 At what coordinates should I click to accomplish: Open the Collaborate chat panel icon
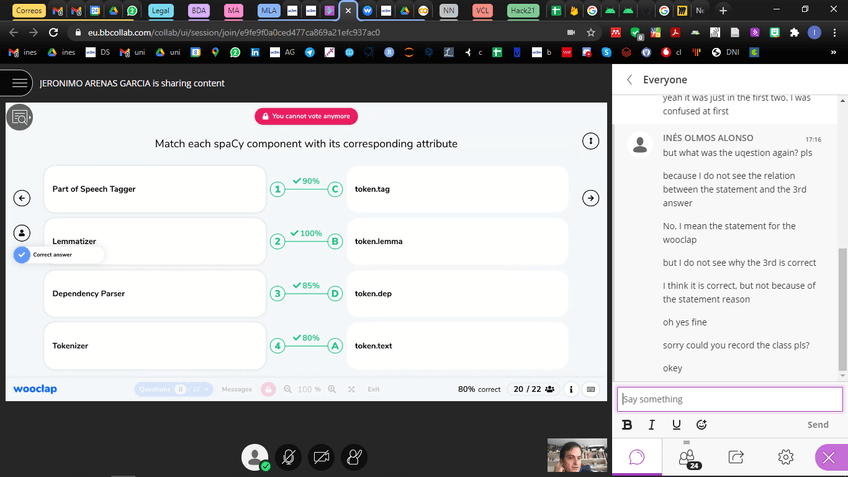point(637,457)
